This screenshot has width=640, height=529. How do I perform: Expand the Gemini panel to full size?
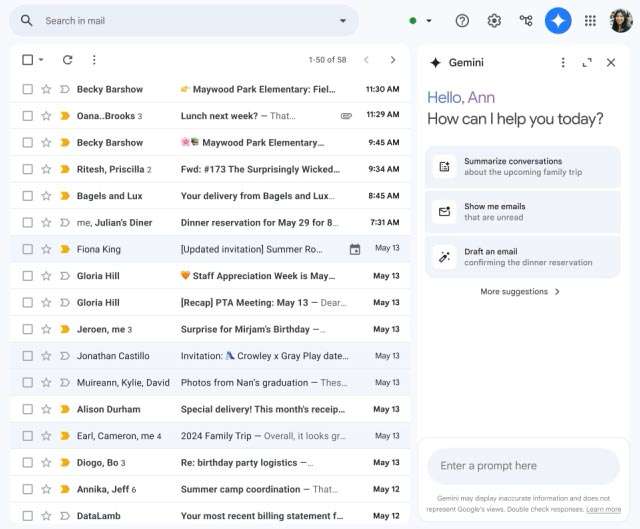tap(587, 62)
